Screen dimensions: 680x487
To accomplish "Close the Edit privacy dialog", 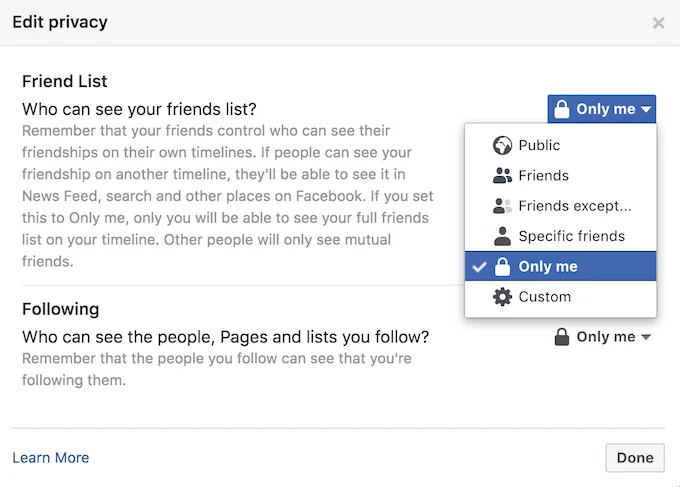I will coord(658,23).
